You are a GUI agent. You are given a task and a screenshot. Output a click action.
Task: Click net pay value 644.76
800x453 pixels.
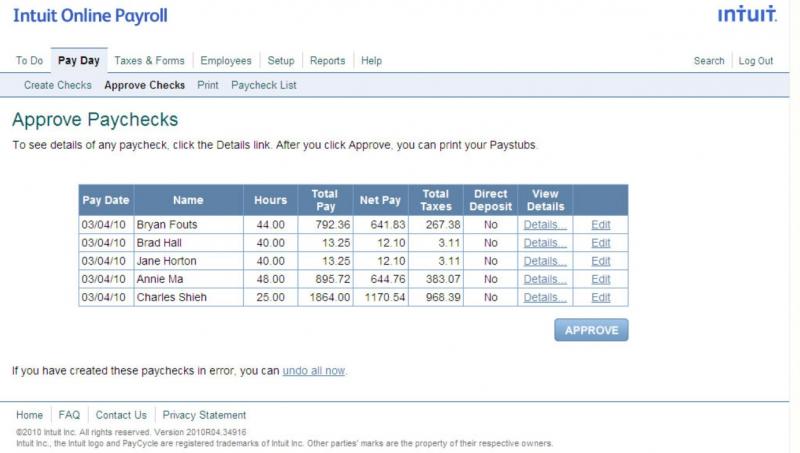pyautogui.click(x=388, y=280)
